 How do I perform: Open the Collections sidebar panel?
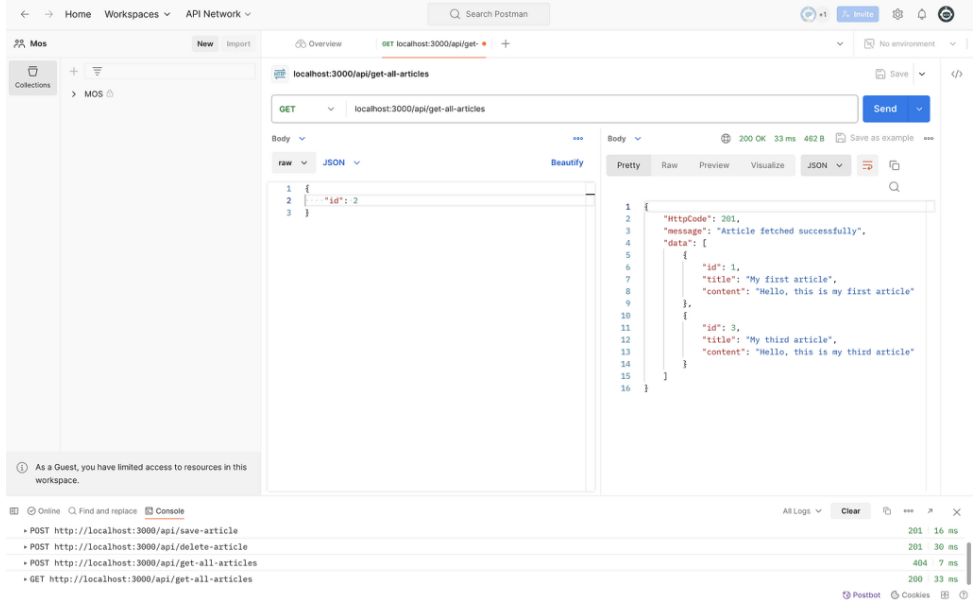point(32,77)
